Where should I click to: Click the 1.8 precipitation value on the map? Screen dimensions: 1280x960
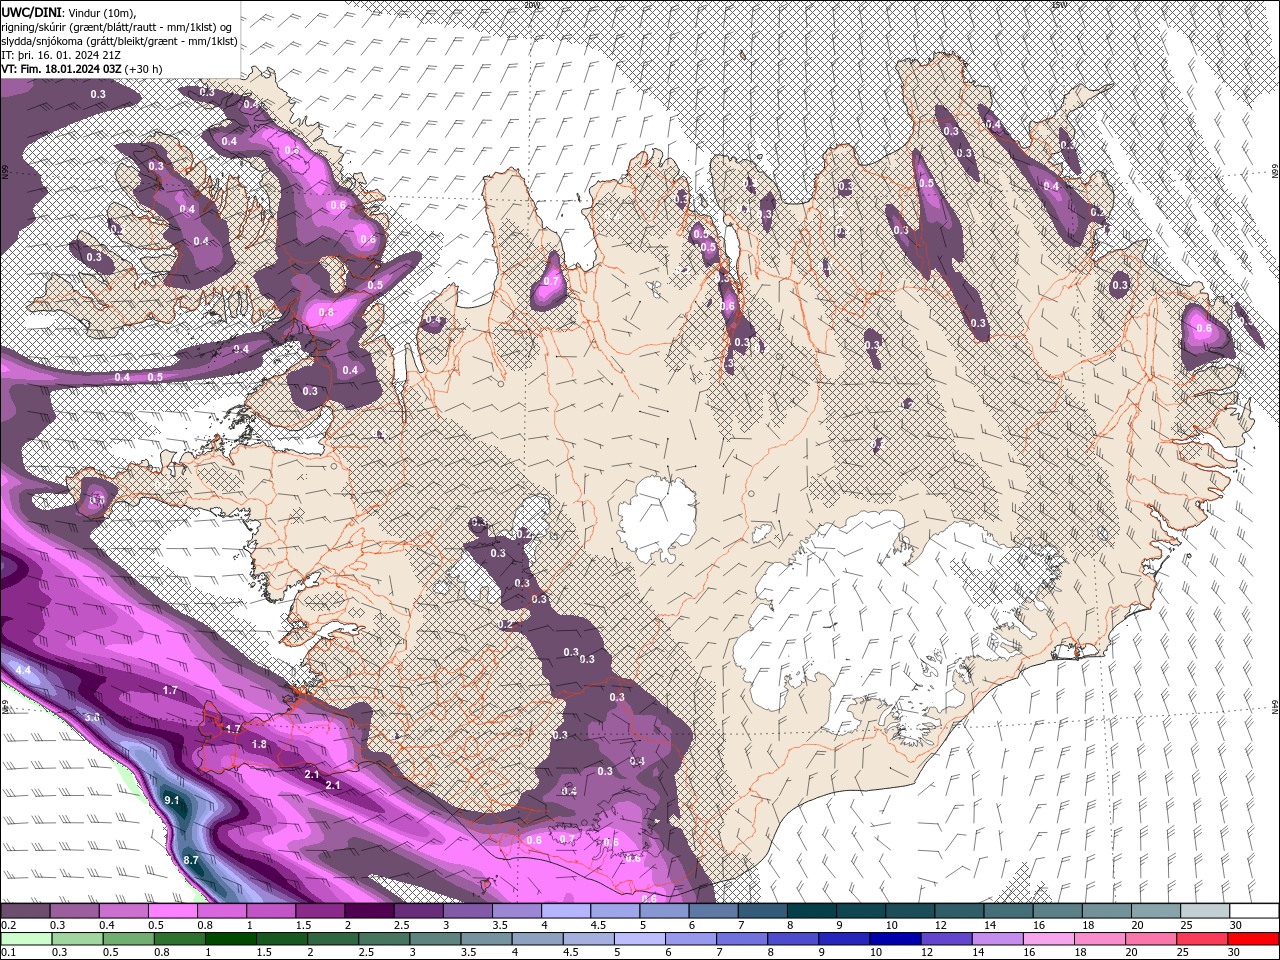(x=259, y=744)
